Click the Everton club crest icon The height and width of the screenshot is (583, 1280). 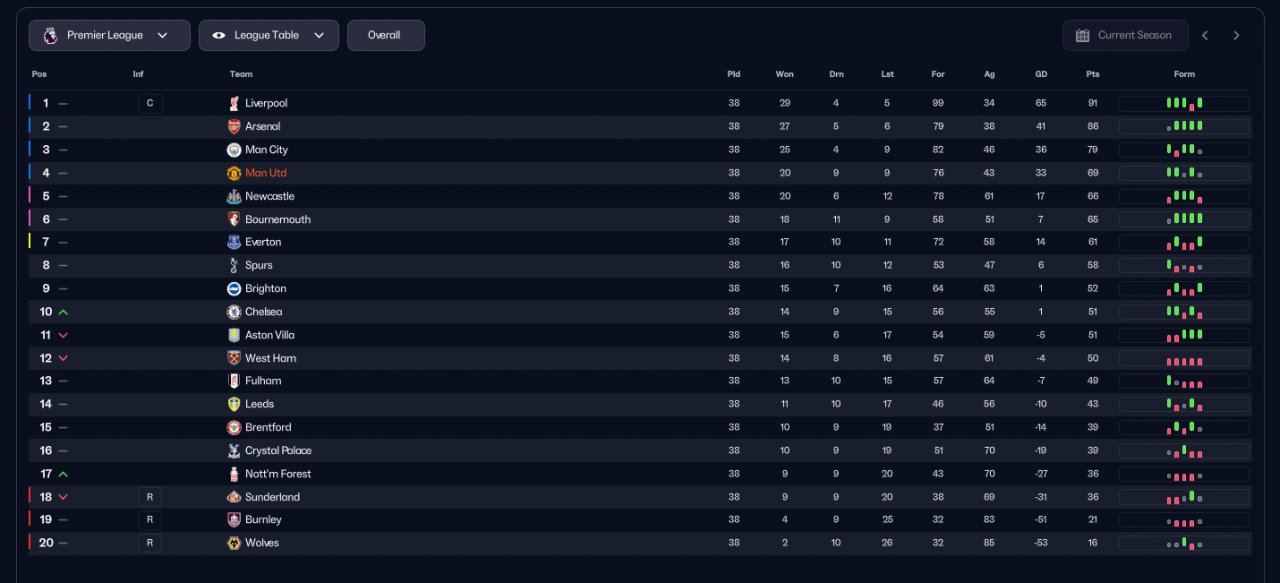(234, 242)
